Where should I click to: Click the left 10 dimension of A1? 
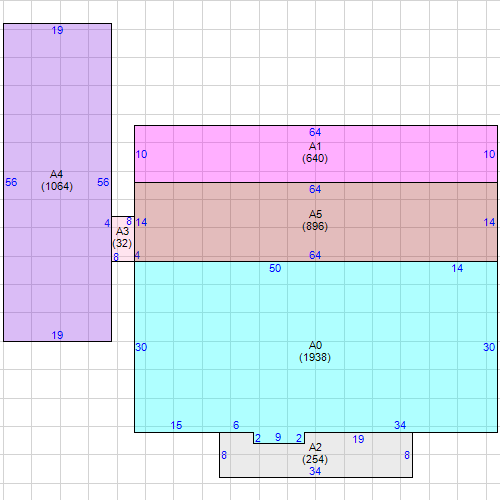141,154
